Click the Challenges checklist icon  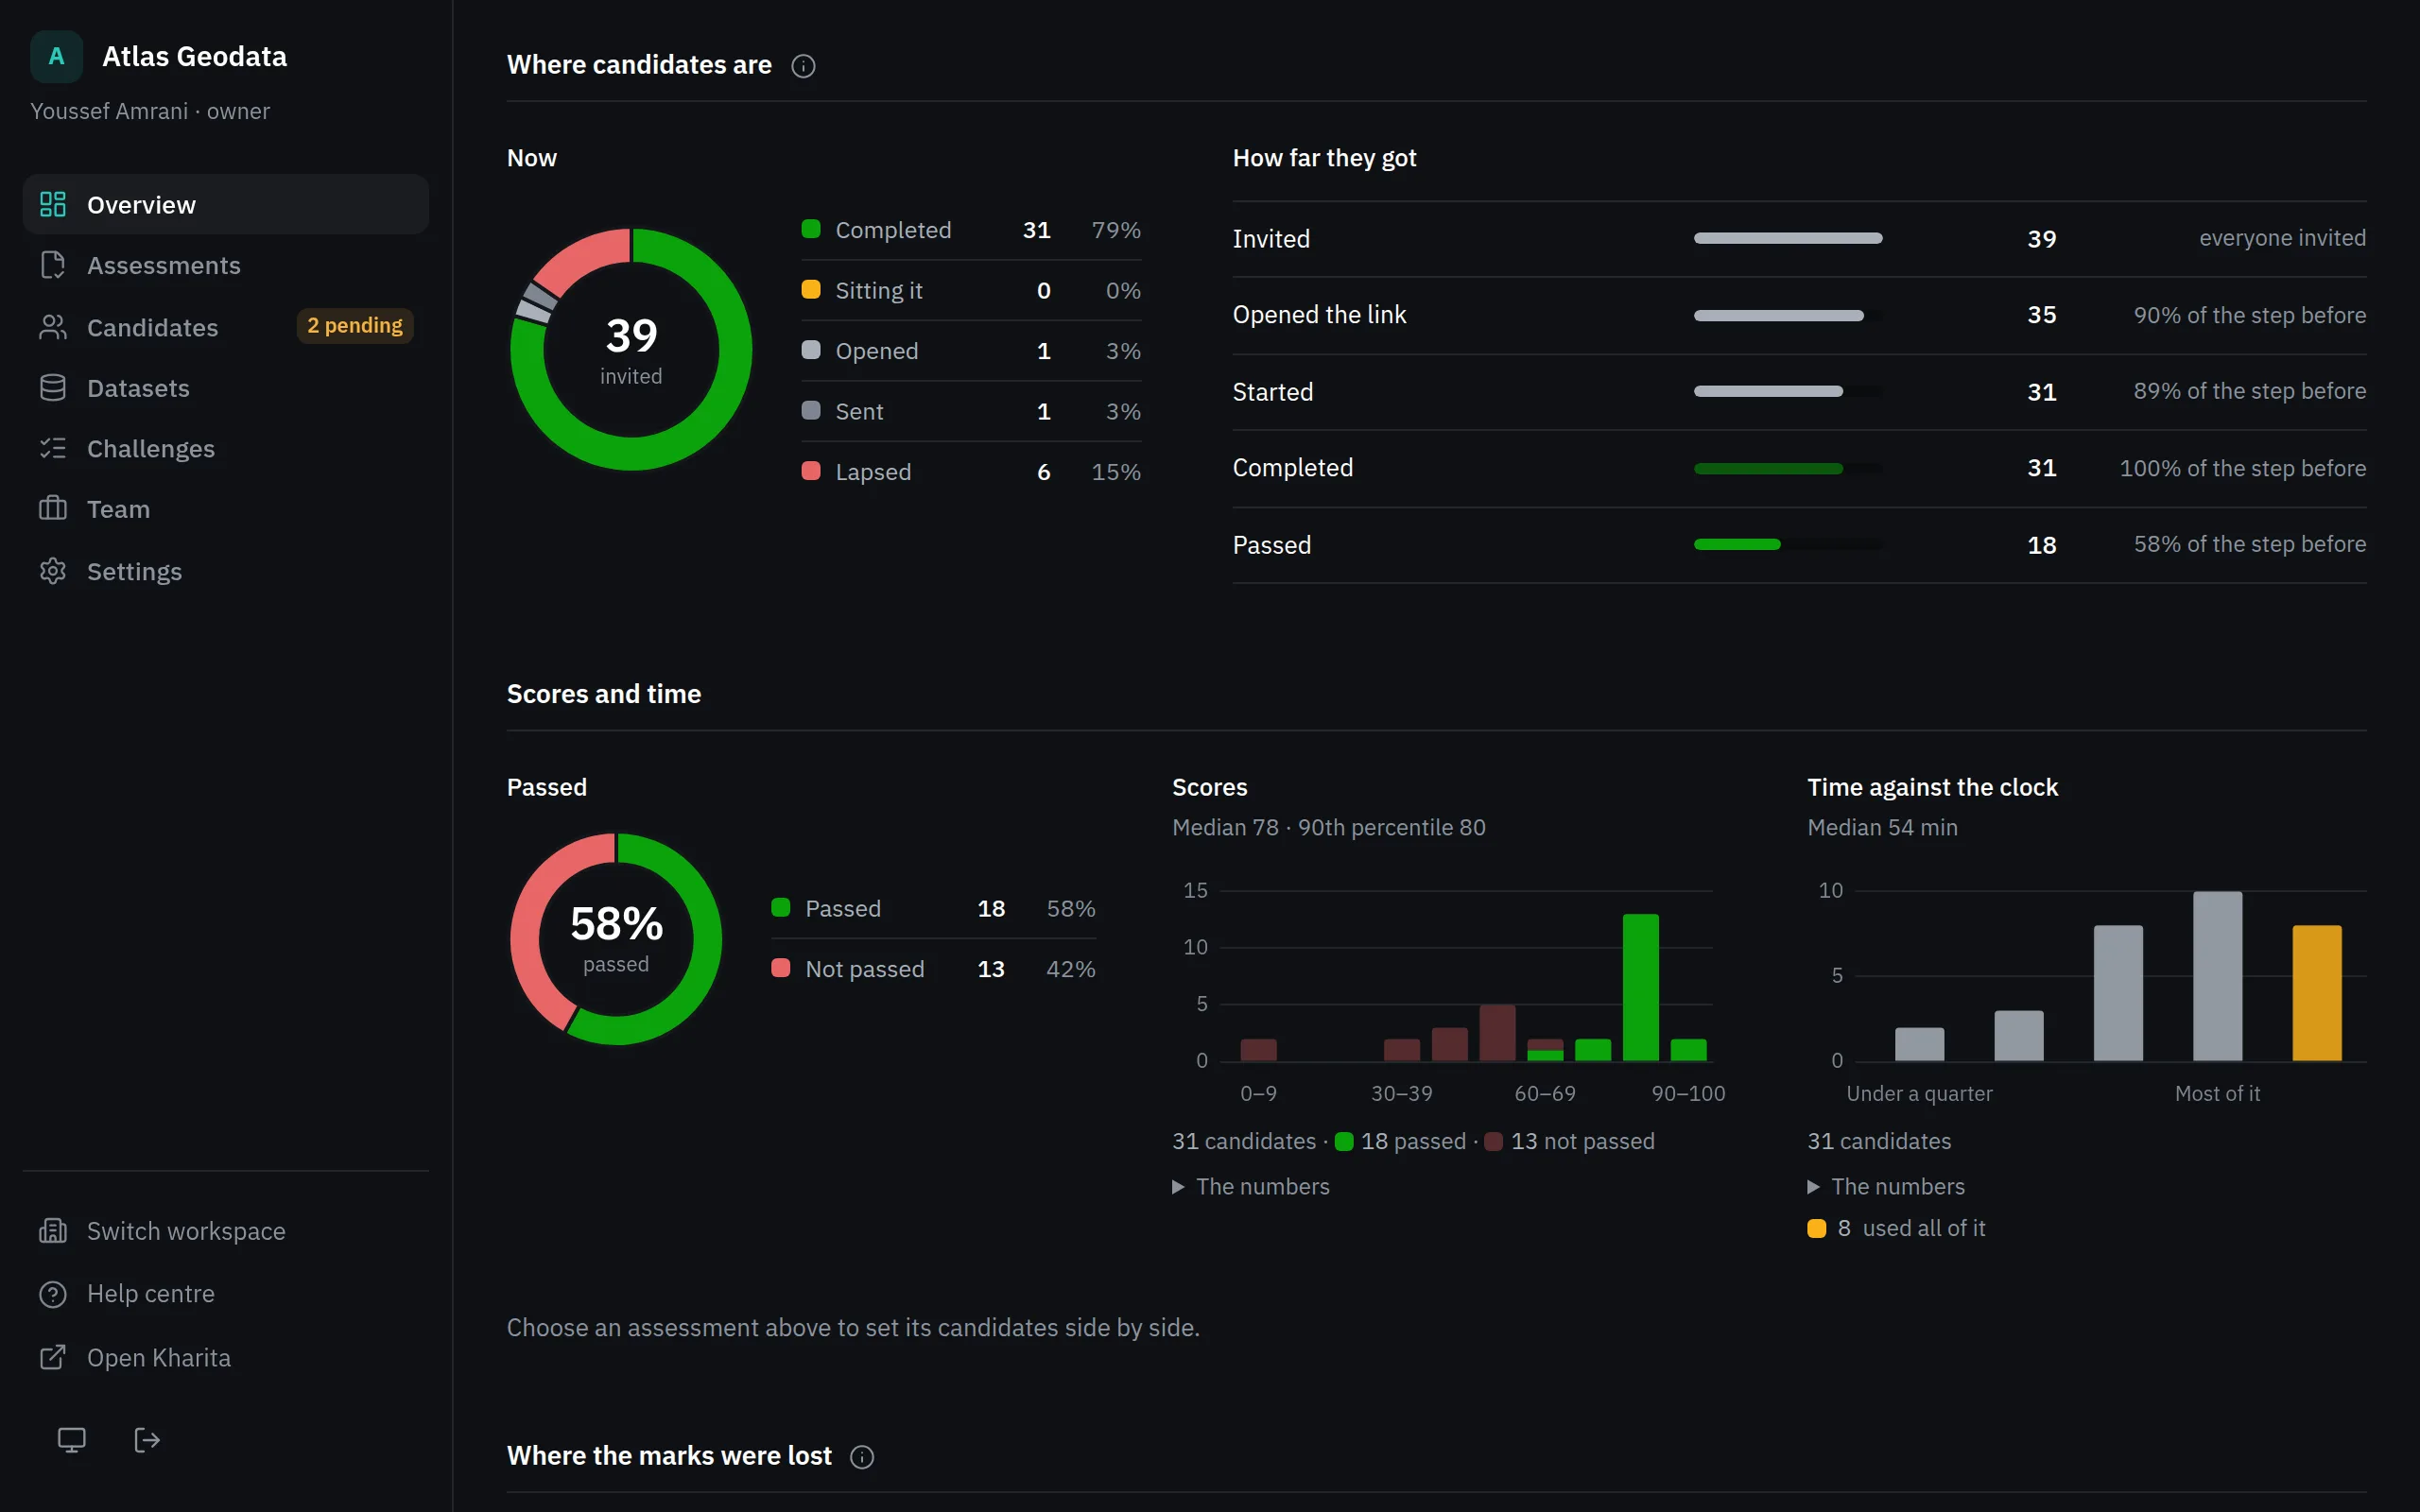point(53,448)
